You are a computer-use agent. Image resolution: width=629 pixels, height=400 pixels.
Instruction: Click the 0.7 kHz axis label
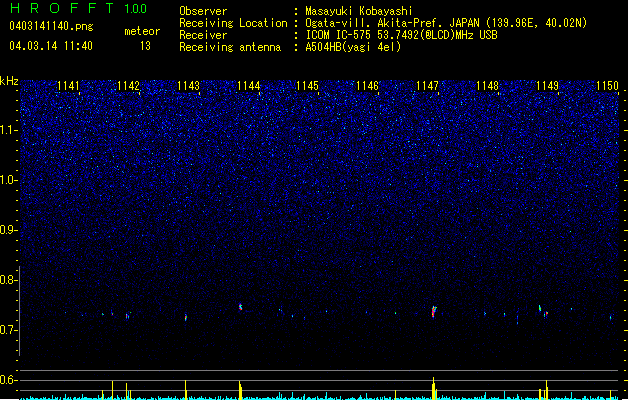pos(9,330)
